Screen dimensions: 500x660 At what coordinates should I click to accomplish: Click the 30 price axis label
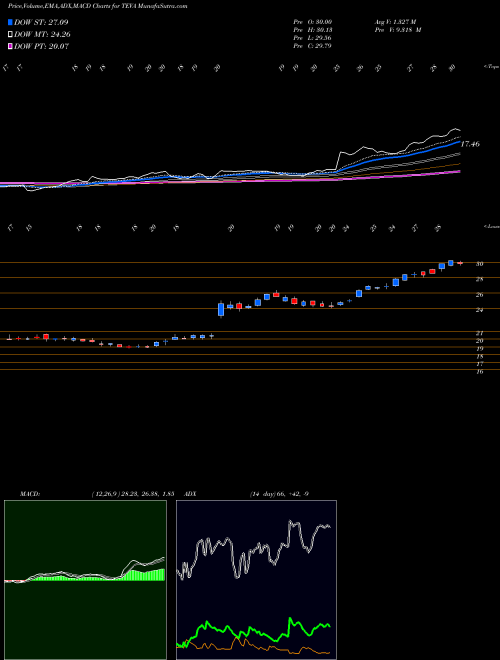point(479,264)
